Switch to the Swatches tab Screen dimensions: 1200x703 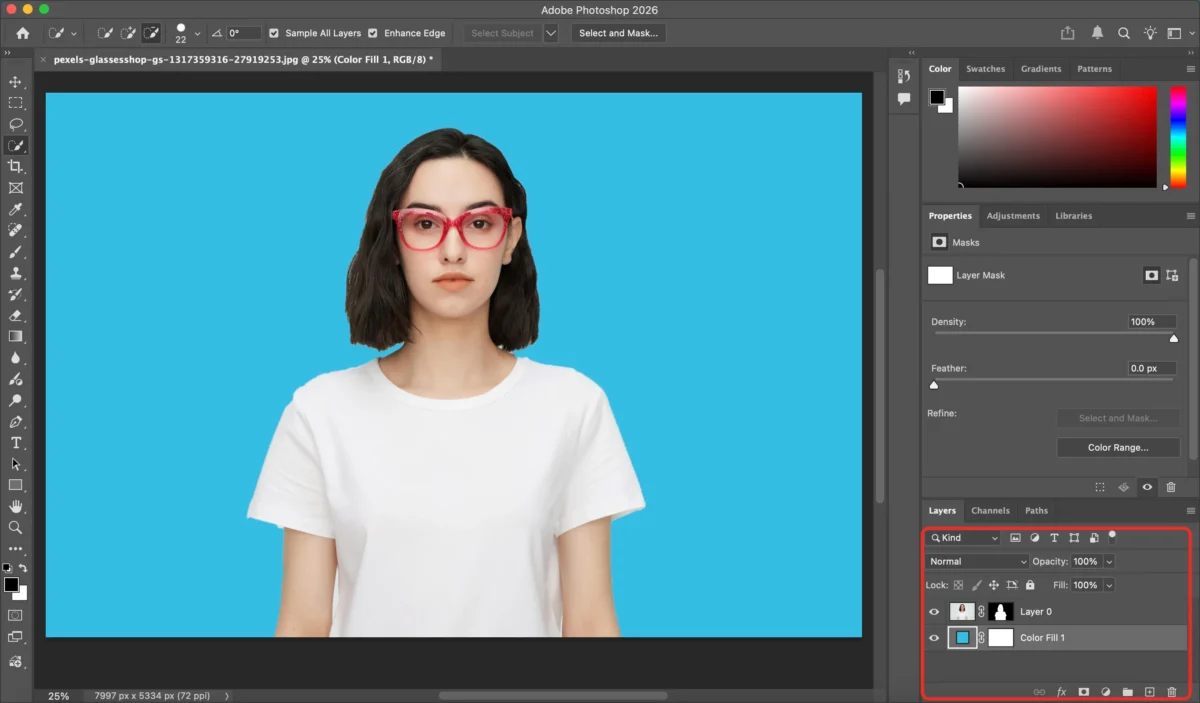tap(985, 69)
